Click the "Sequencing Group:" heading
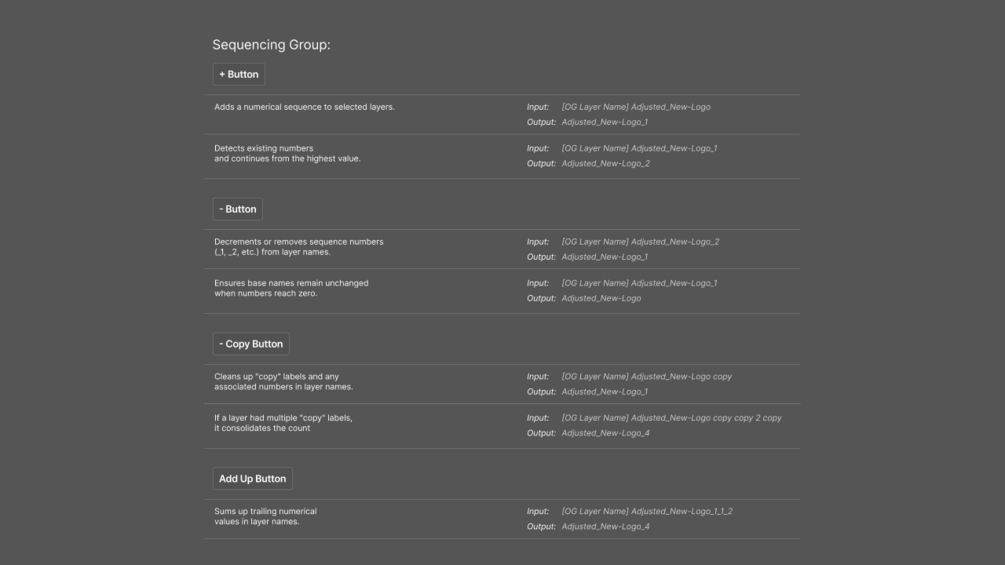 pos(271,45)
